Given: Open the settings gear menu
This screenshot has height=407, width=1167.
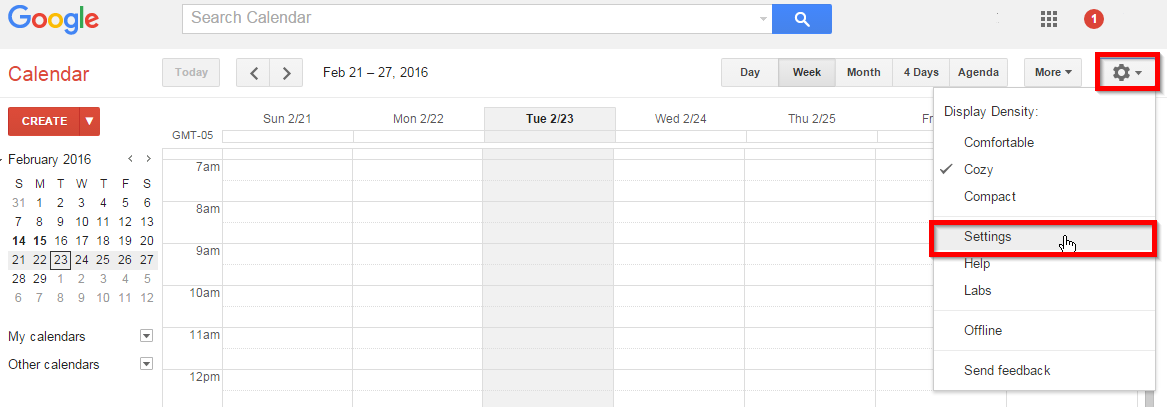Looking at the screenshot, I should point(1127,72).
